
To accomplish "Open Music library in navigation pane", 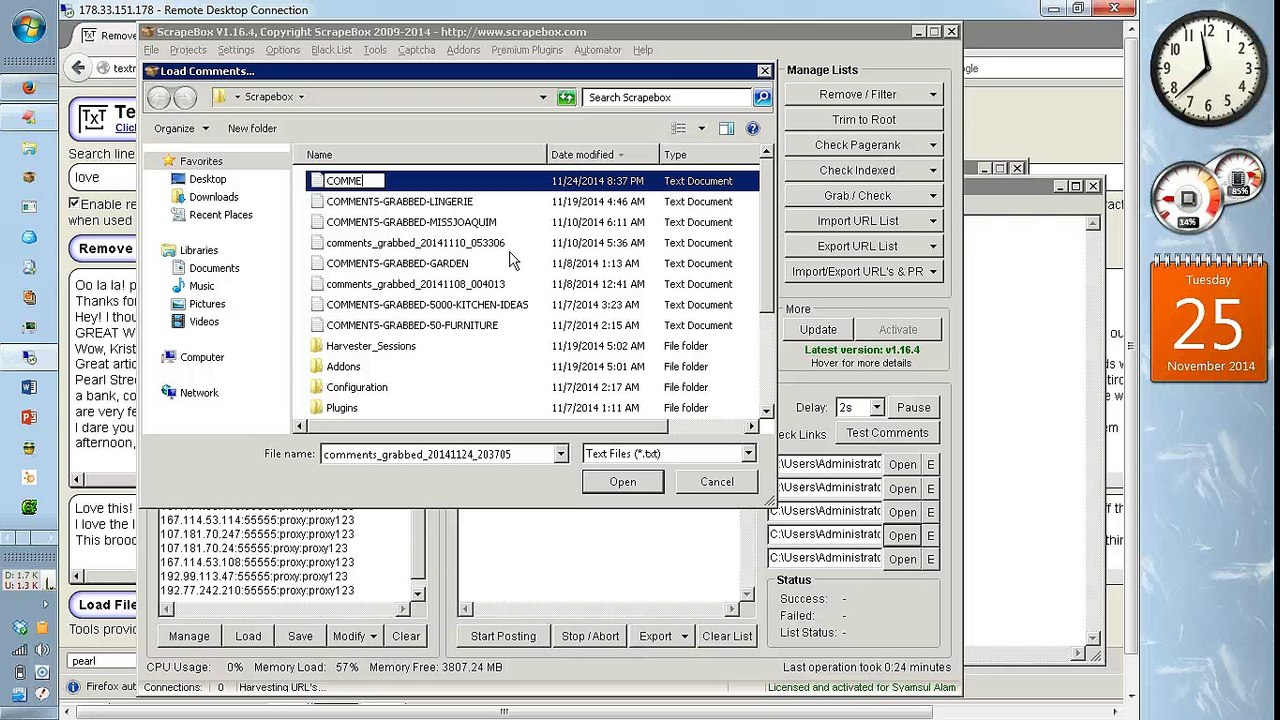I will pos(201,286).
